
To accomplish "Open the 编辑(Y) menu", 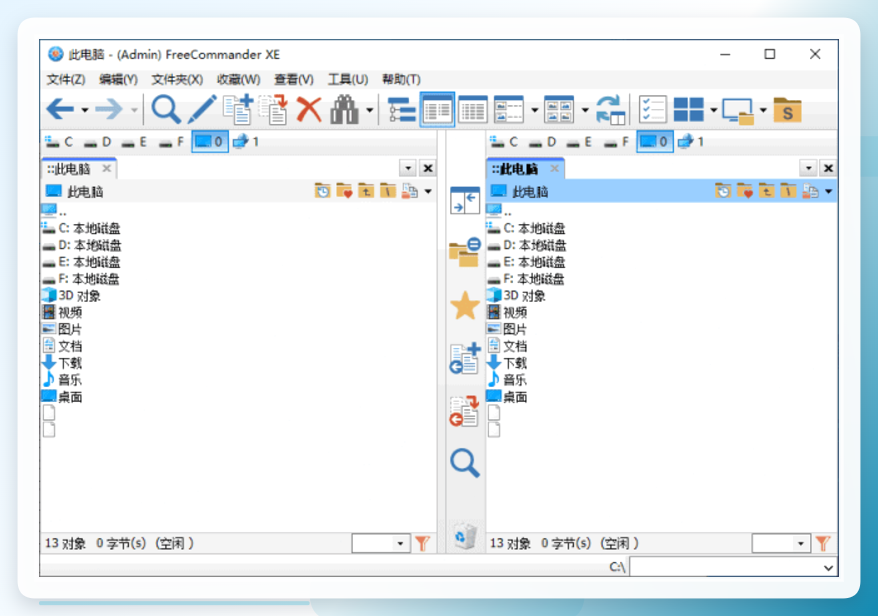I will point(118,80).
